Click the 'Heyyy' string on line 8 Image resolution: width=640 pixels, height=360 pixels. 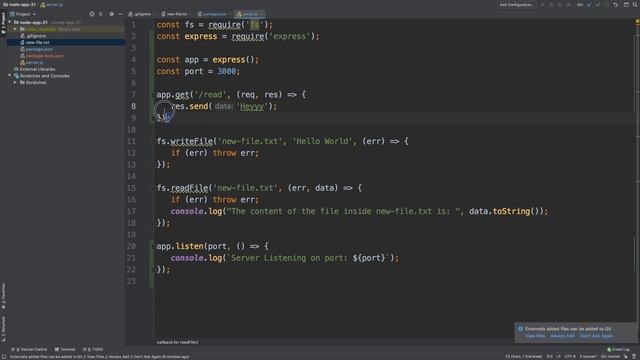click(251, 107)
